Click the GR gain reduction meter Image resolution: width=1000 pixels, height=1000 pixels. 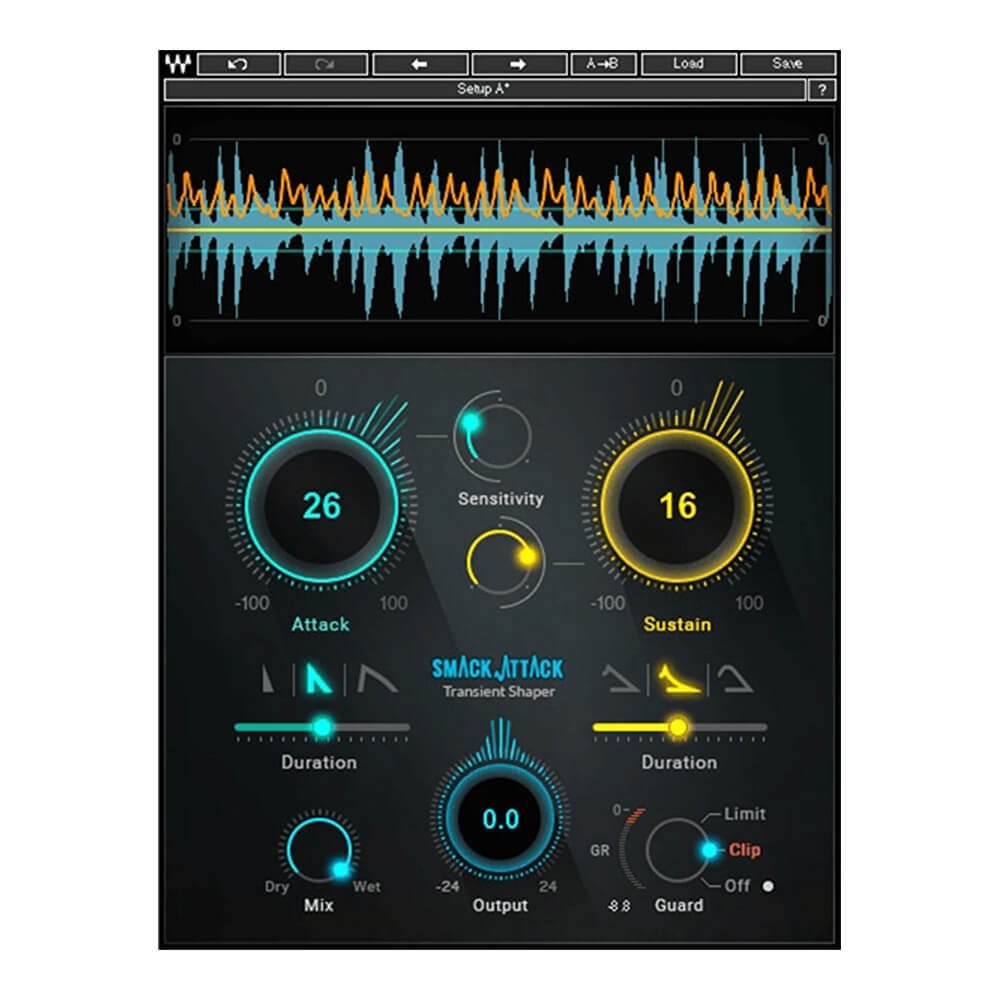pyautogui.click(x=631, y=848)
